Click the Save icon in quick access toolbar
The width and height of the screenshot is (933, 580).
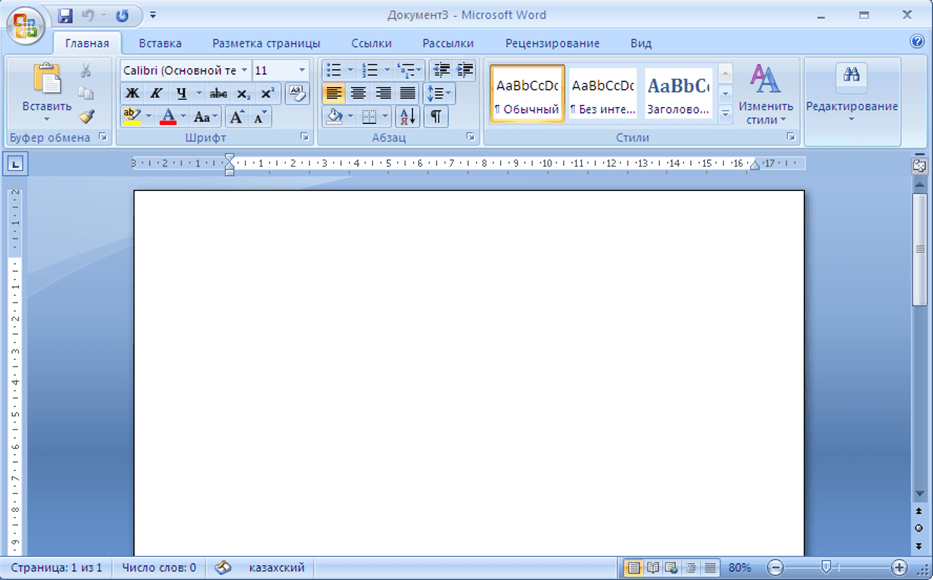(65, 16)
